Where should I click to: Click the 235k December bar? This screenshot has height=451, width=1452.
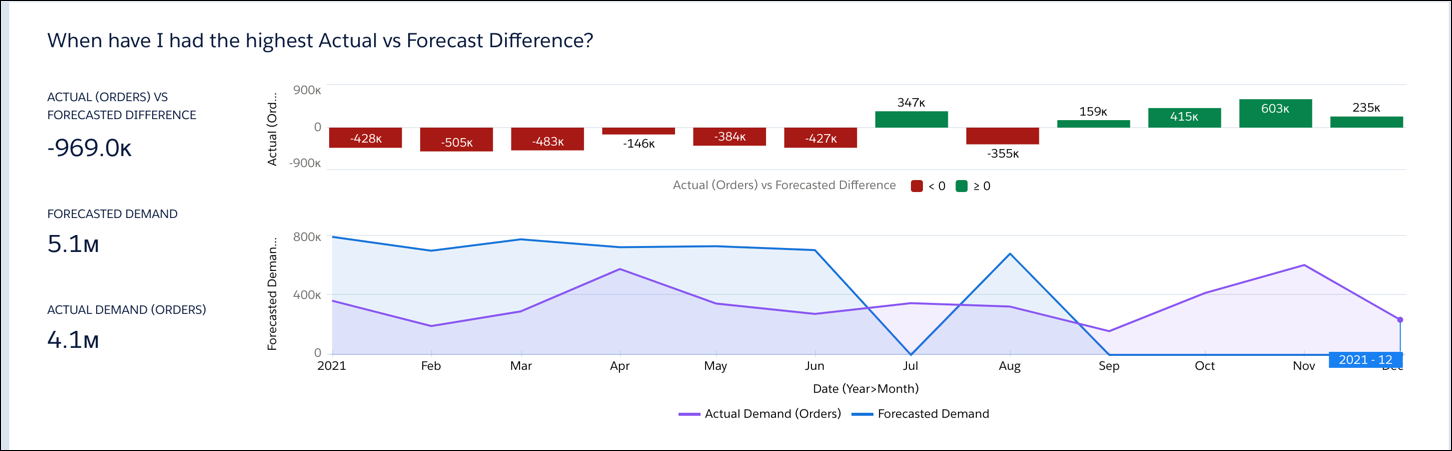[x=1366, y=122]
